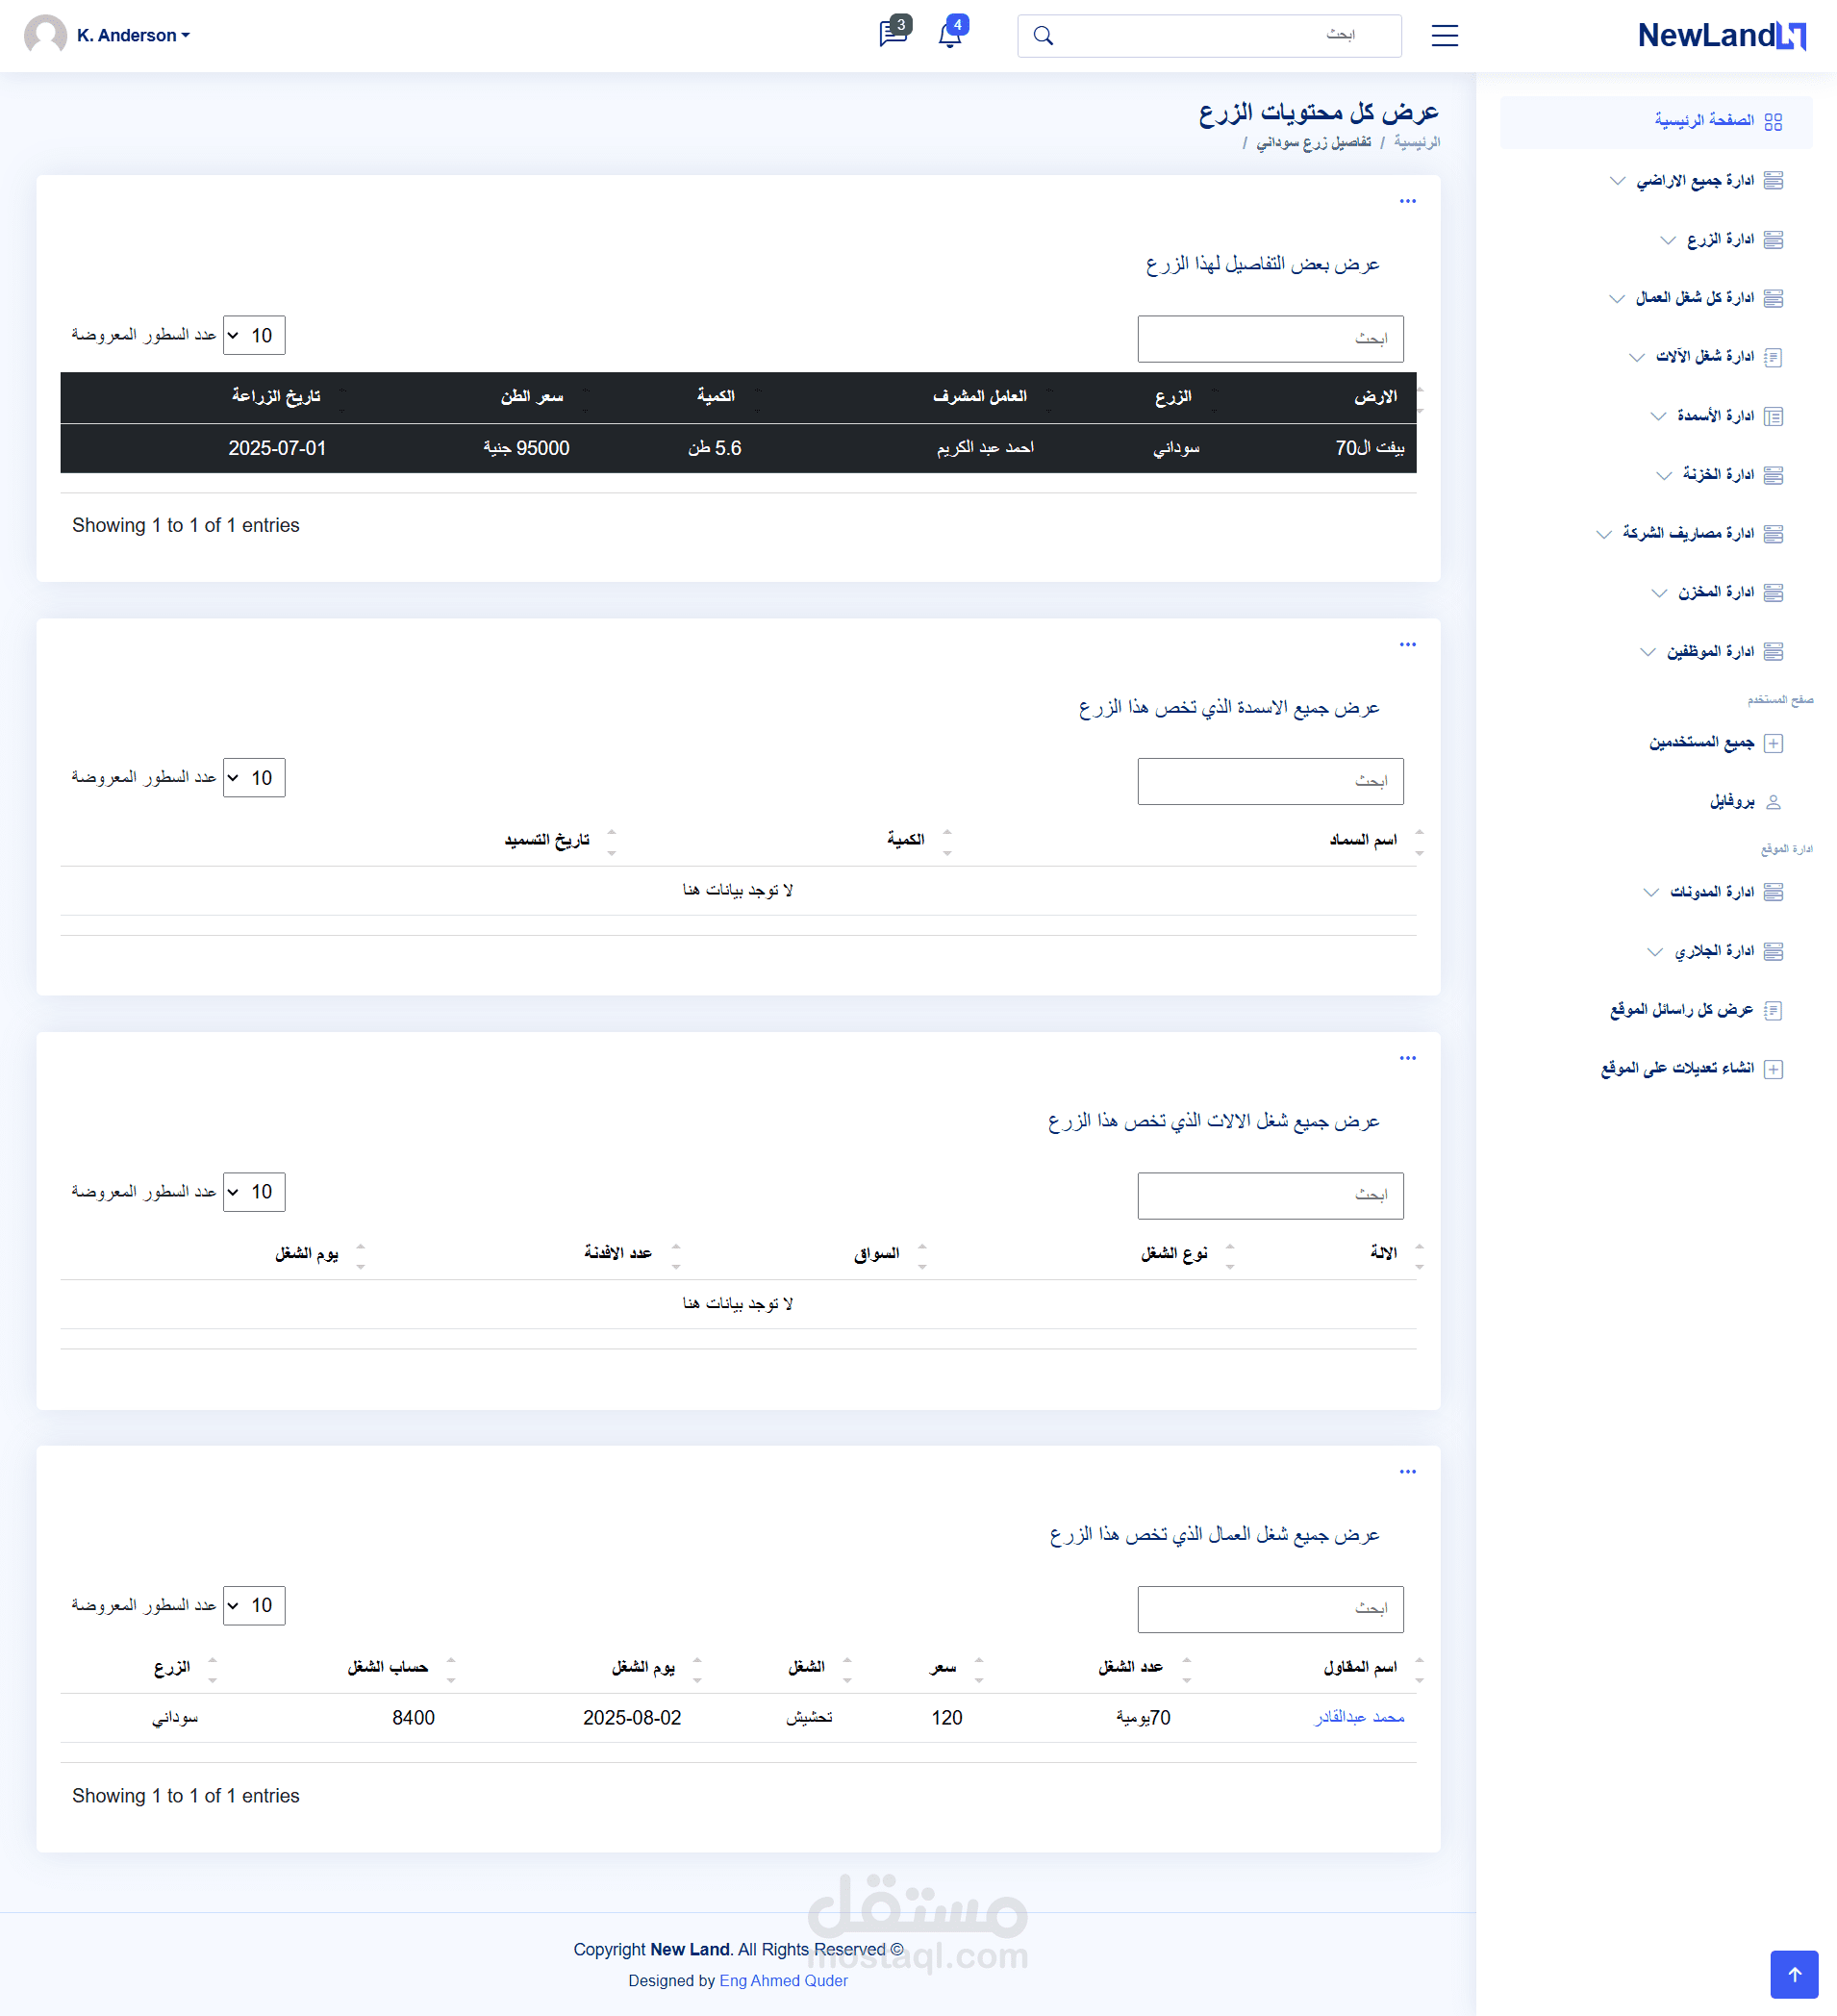
Task: Click the icon beside ادارة شغل الآلات
Action: click(1774, 357)
